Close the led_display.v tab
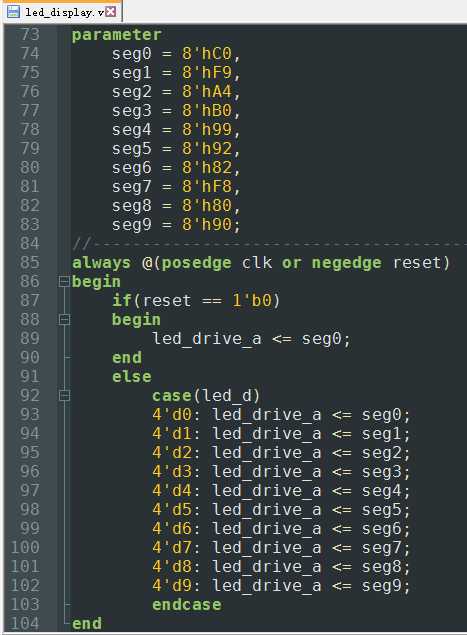The height and width of the screenshot is (635, 467). pyautogui.click(x=110, y=11)
